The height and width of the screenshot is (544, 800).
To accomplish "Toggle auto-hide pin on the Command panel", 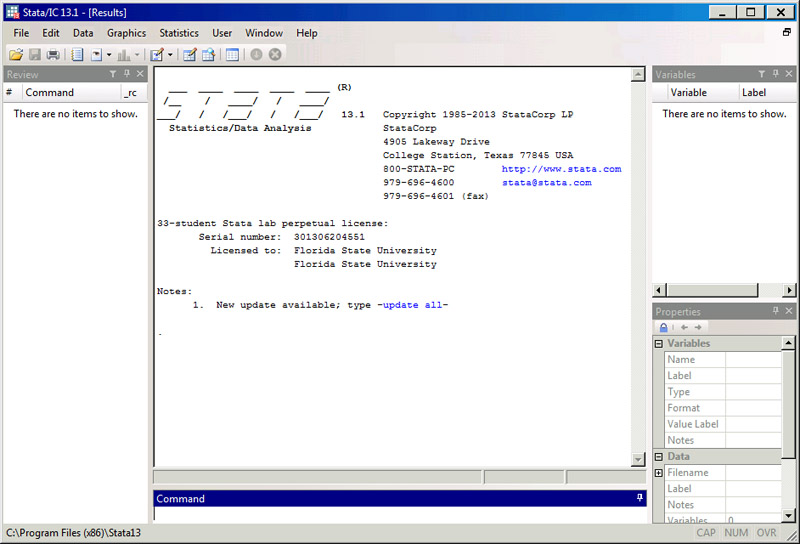I will pos(639,498).
